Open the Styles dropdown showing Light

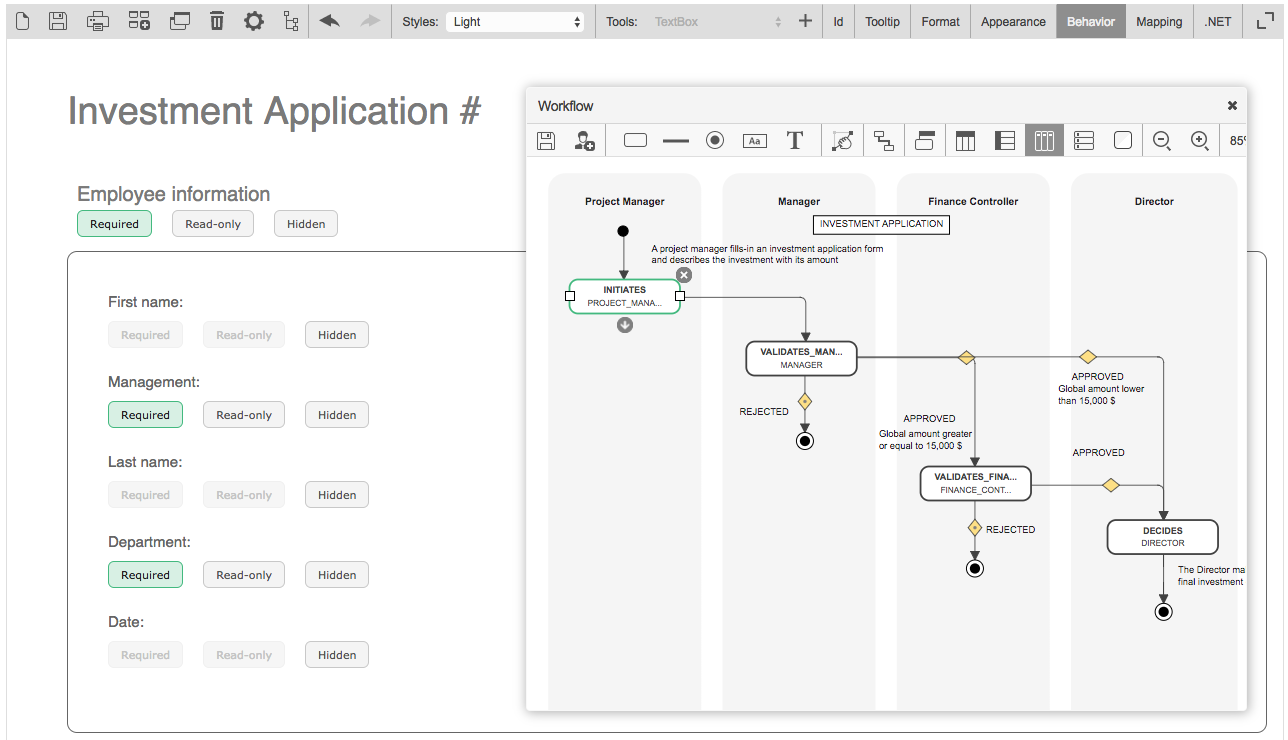pos(515,21)
